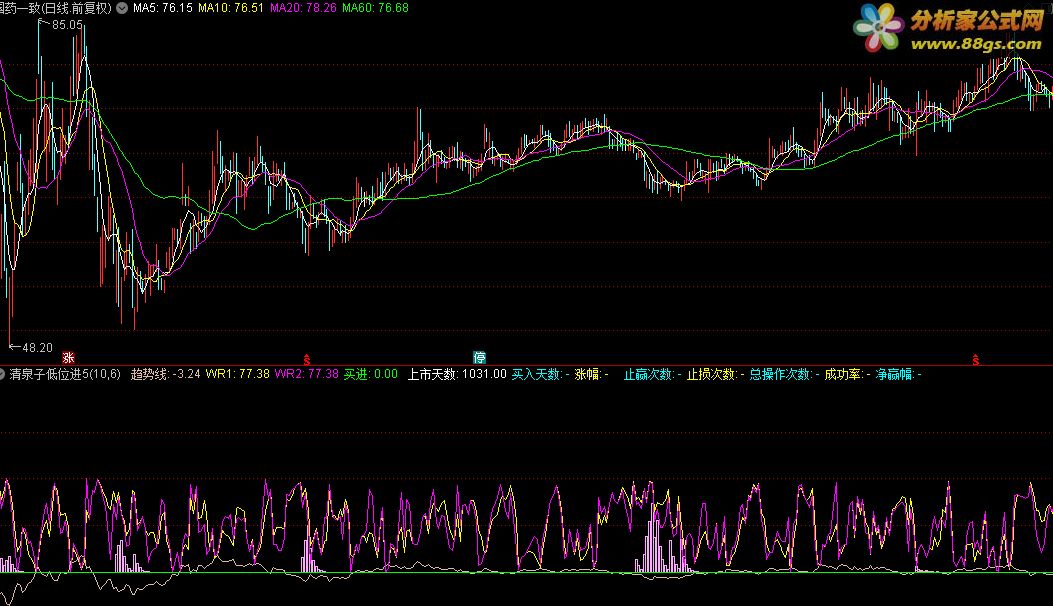Click the red S marker below the 2014 low area
Screen dimensions: 1053x606
(307, 360)
